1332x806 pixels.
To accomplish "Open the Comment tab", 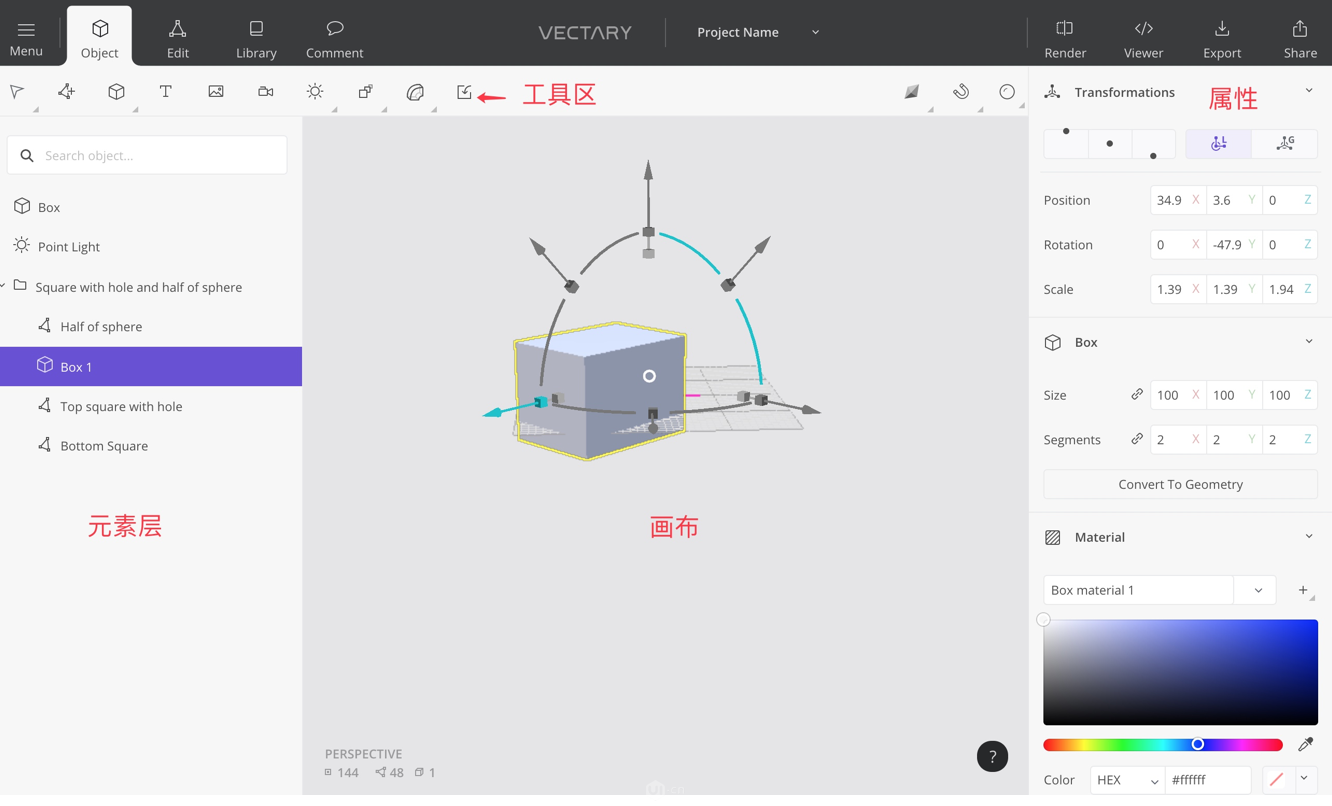I will pos(334,38).
